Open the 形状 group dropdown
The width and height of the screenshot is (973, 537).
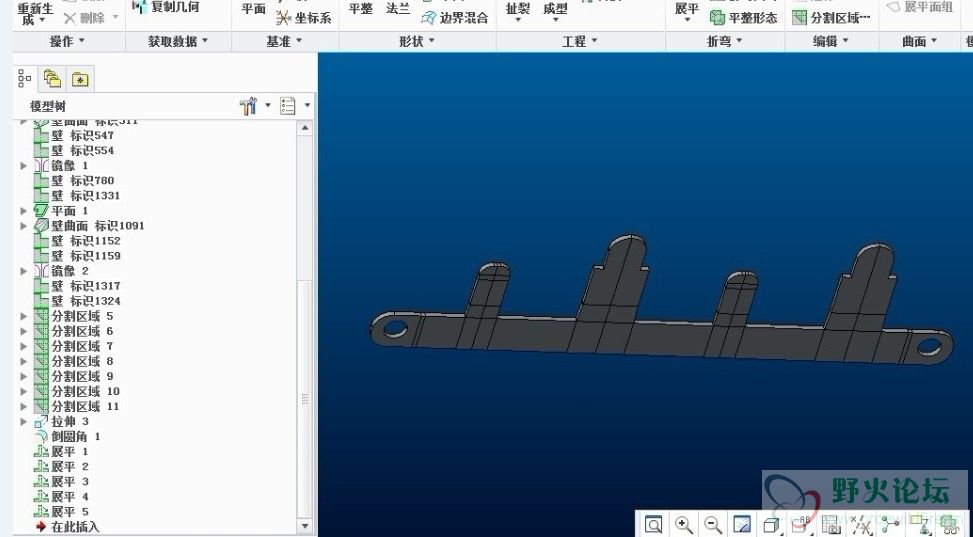417,42
